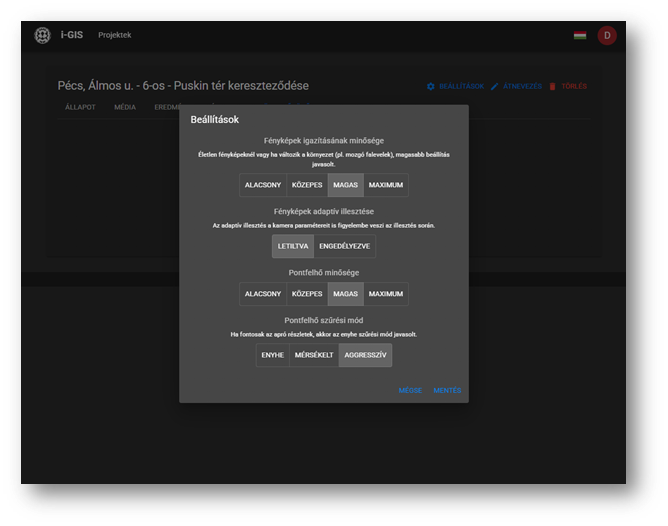Set point cloud quality to Magas

(346, 294)
